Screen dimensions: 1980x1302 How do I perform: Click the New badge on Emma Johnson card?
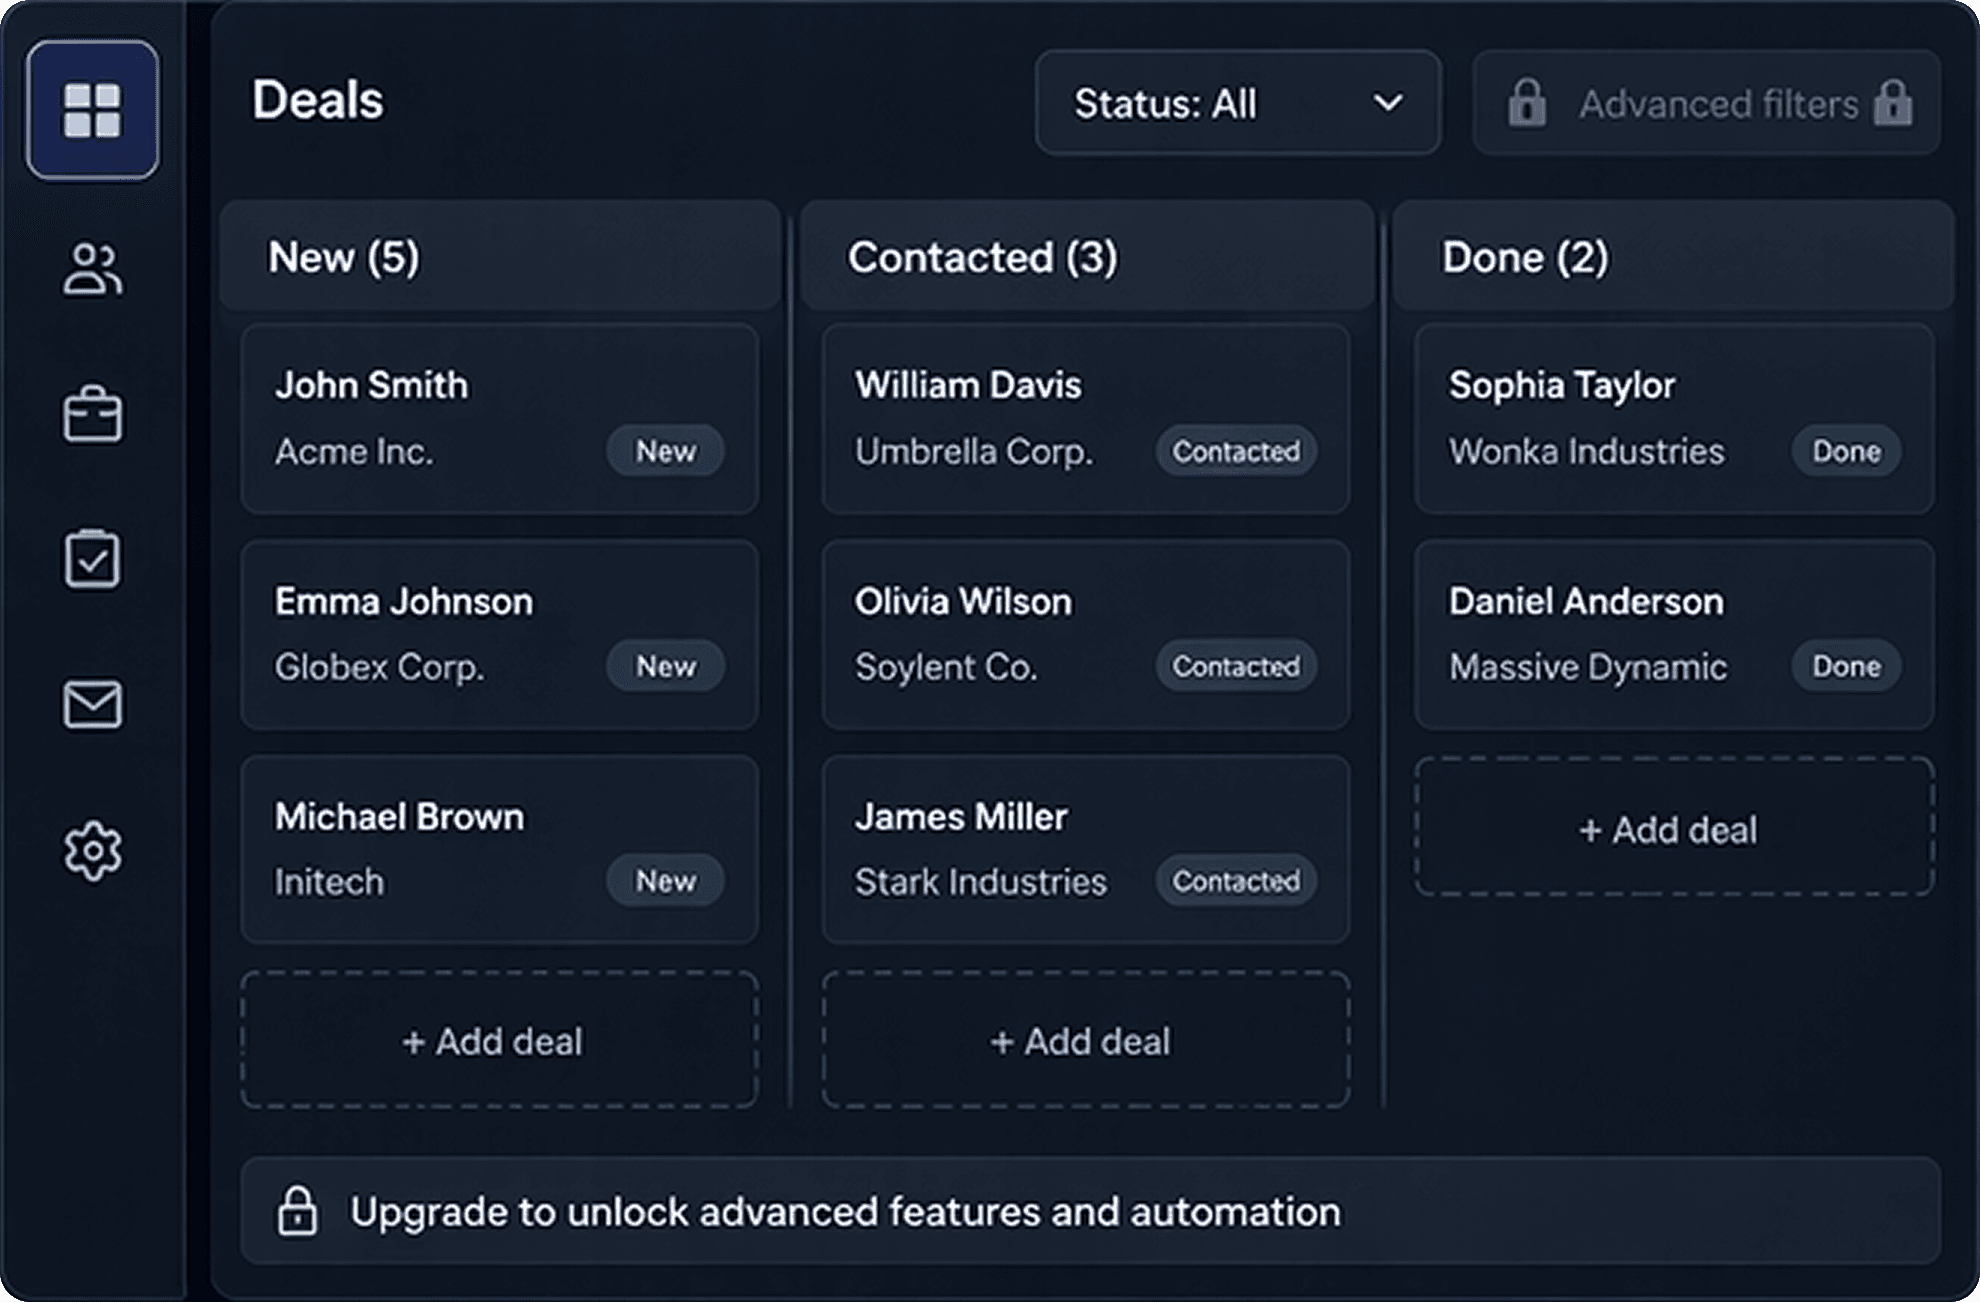pos(666,666)
